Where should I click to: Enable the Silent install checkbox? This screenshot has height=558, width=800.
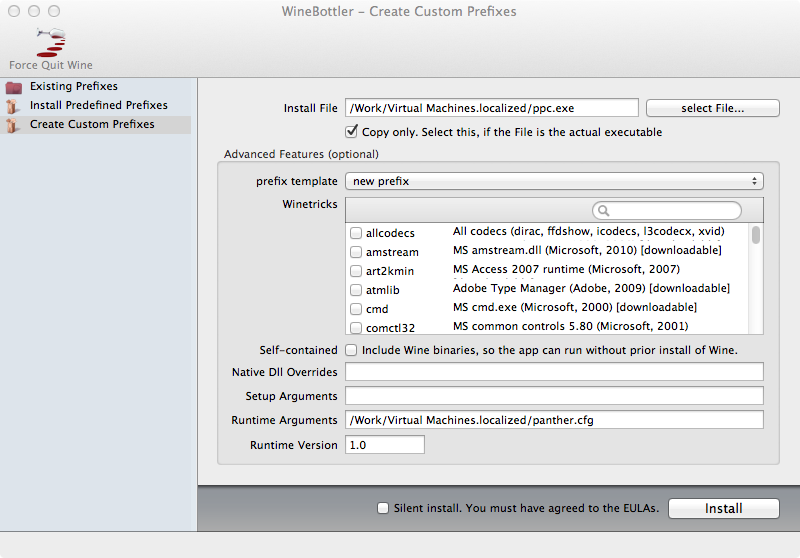pos(383,508)
